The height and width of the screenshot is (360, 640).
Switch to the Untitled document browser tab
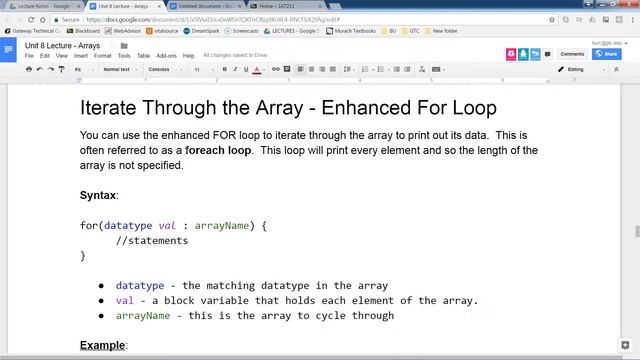pos(205,6)
